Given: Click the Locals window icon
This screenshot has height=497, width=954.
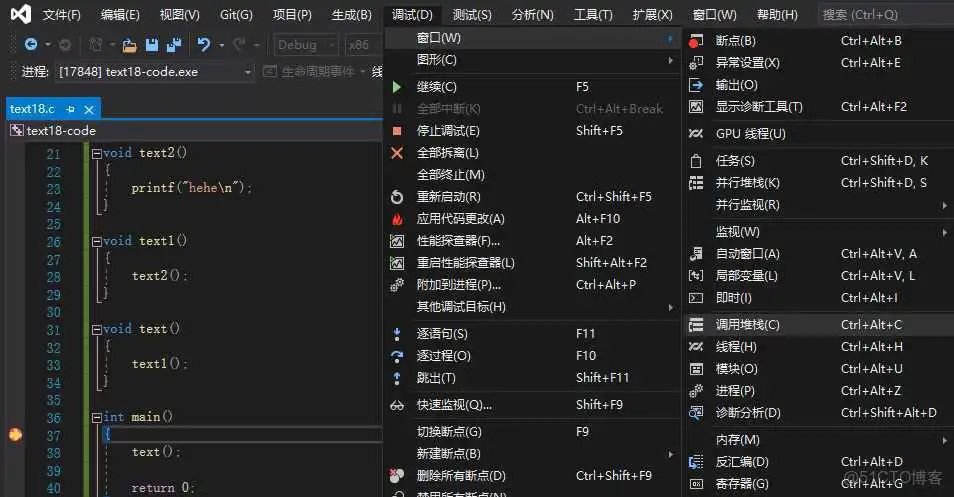Looking at the screenshot, I should pyautogui.click(x=695, y=276).
